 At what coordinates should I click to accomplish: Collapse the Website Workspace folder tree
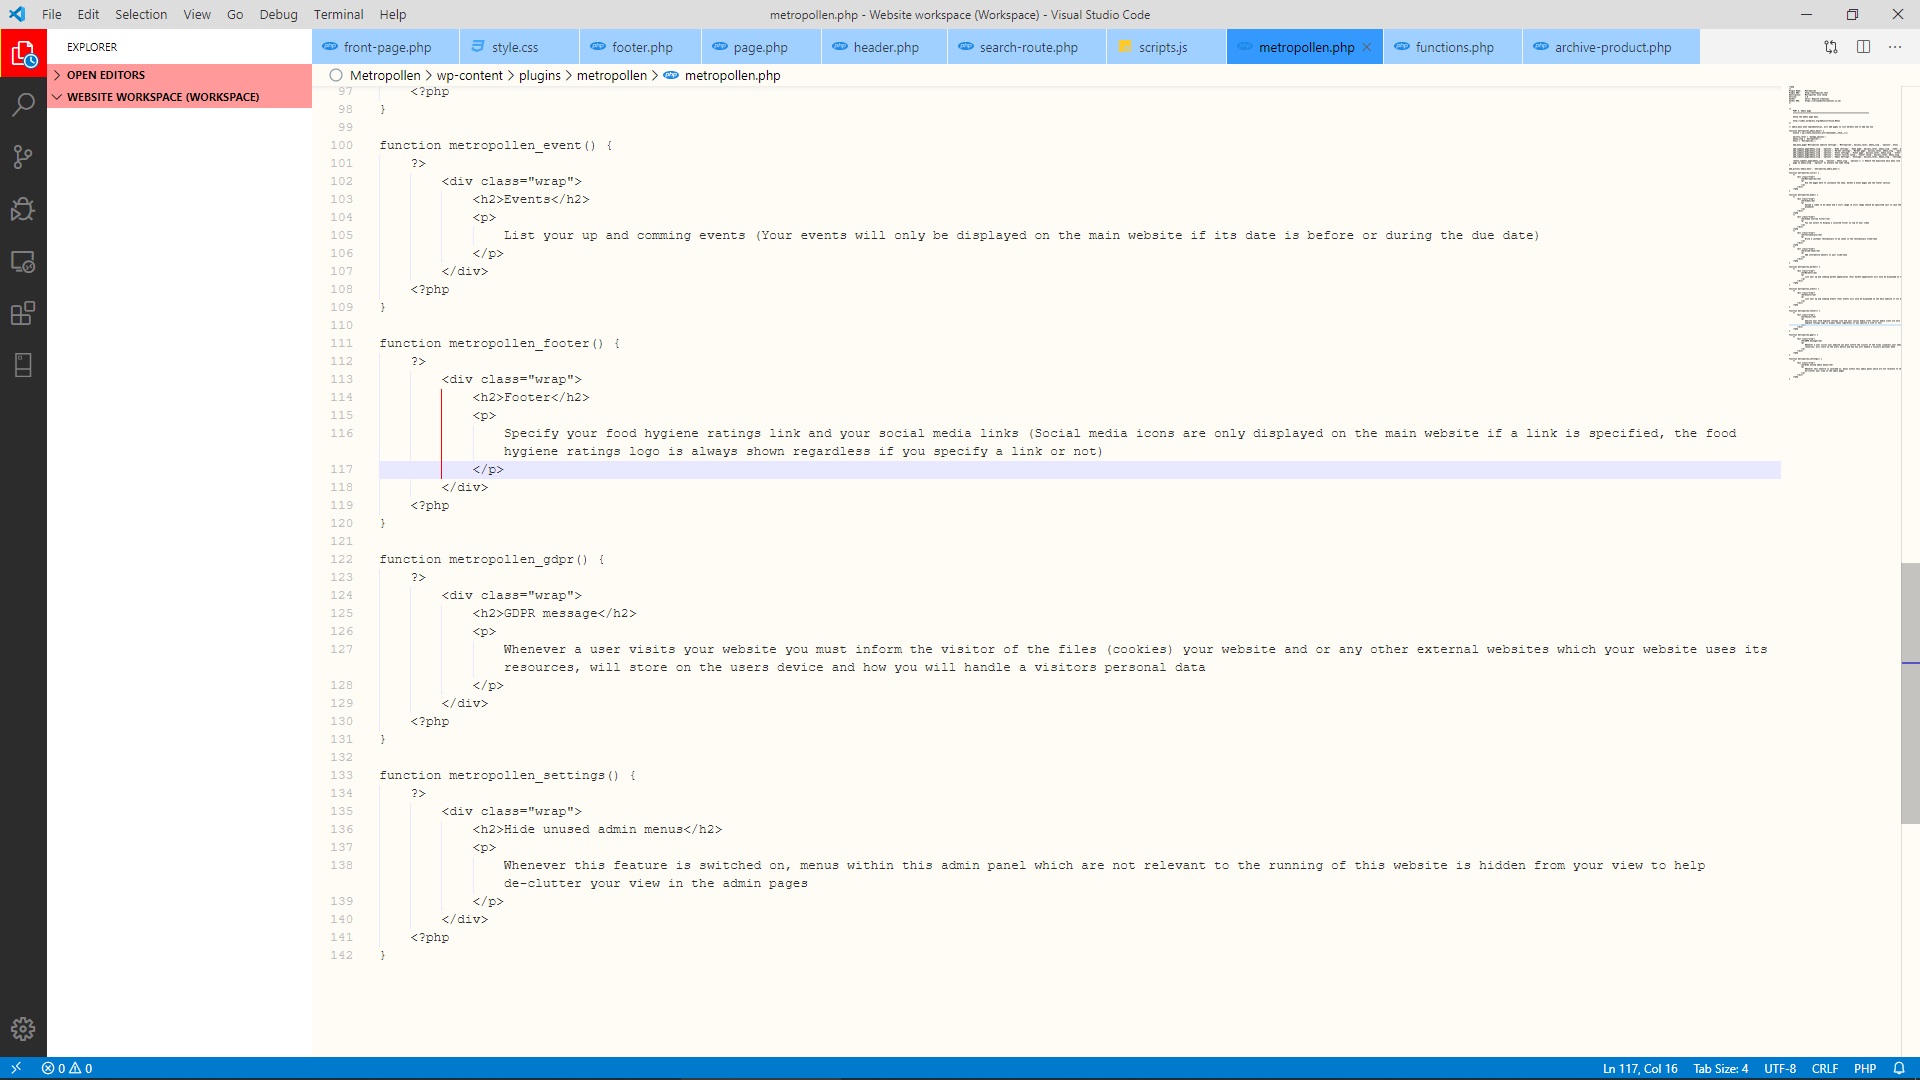tap(160, 96)
